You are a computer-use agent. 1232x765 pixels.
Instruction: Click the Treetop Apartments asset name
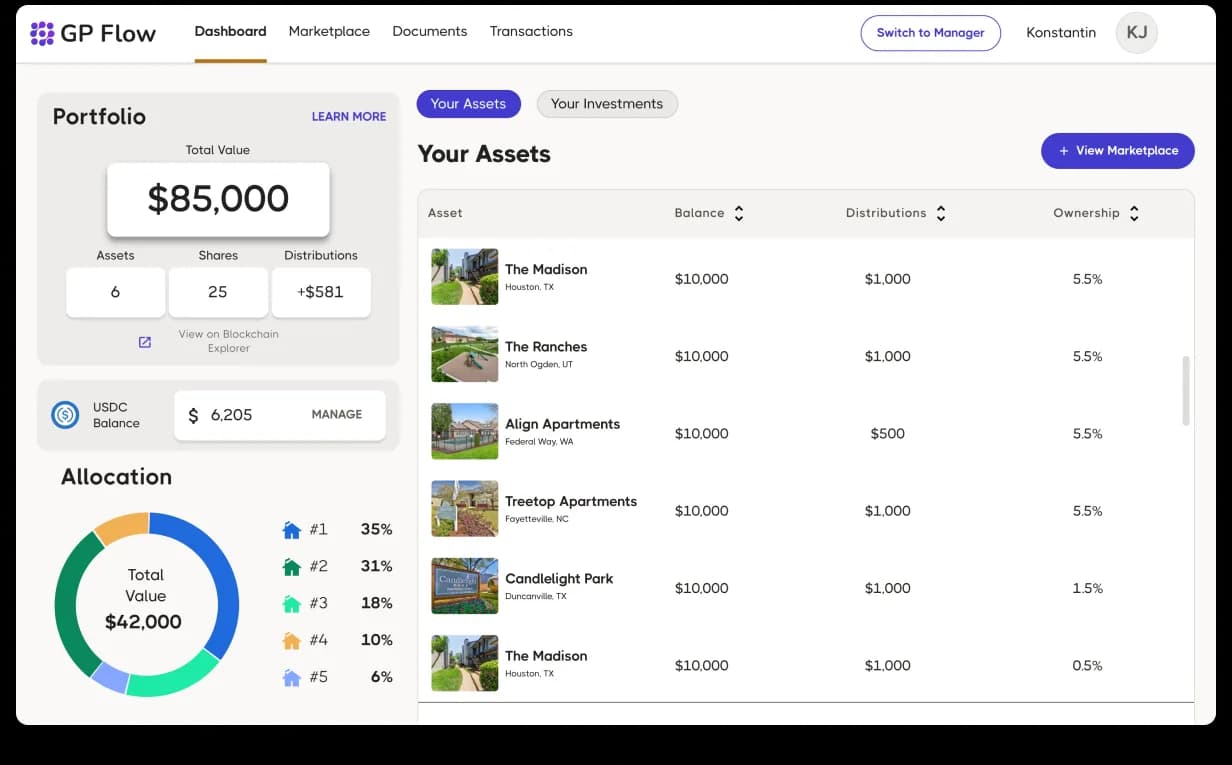pyautogui.click(x=571, y=502)
